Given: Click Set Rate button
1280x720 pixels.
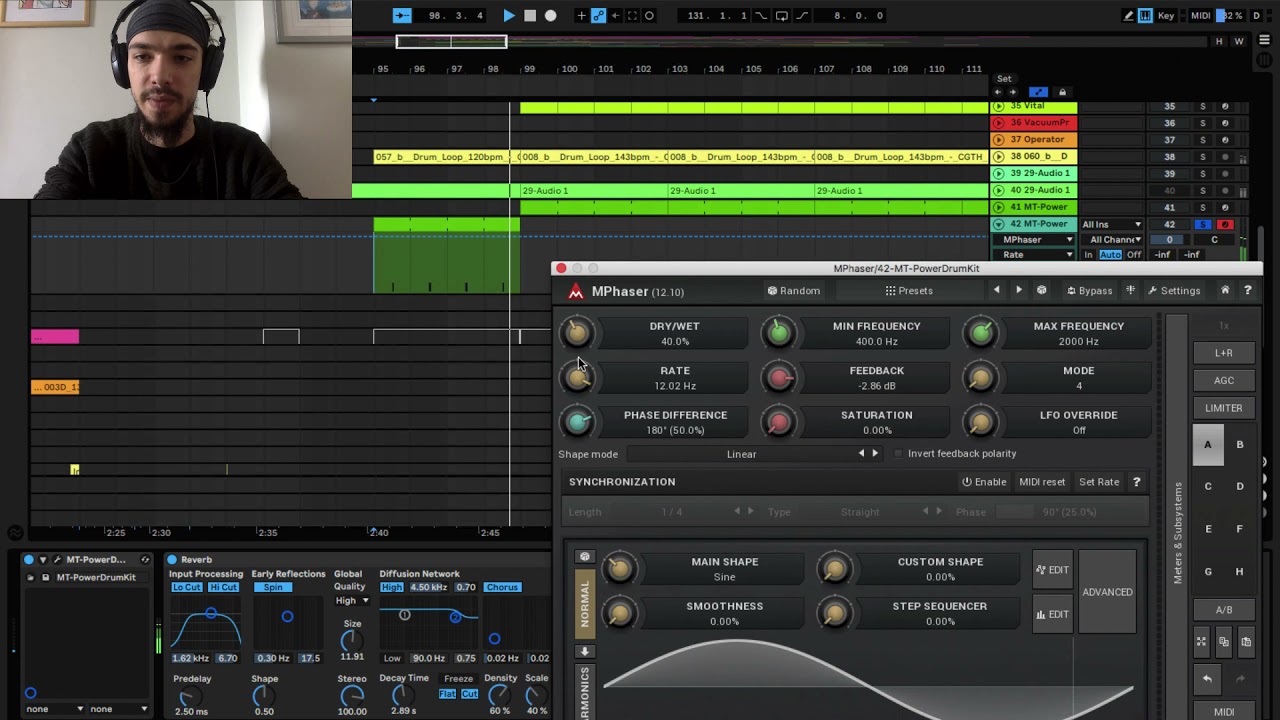Looking at the screenshot, I should click(1099, 482).
